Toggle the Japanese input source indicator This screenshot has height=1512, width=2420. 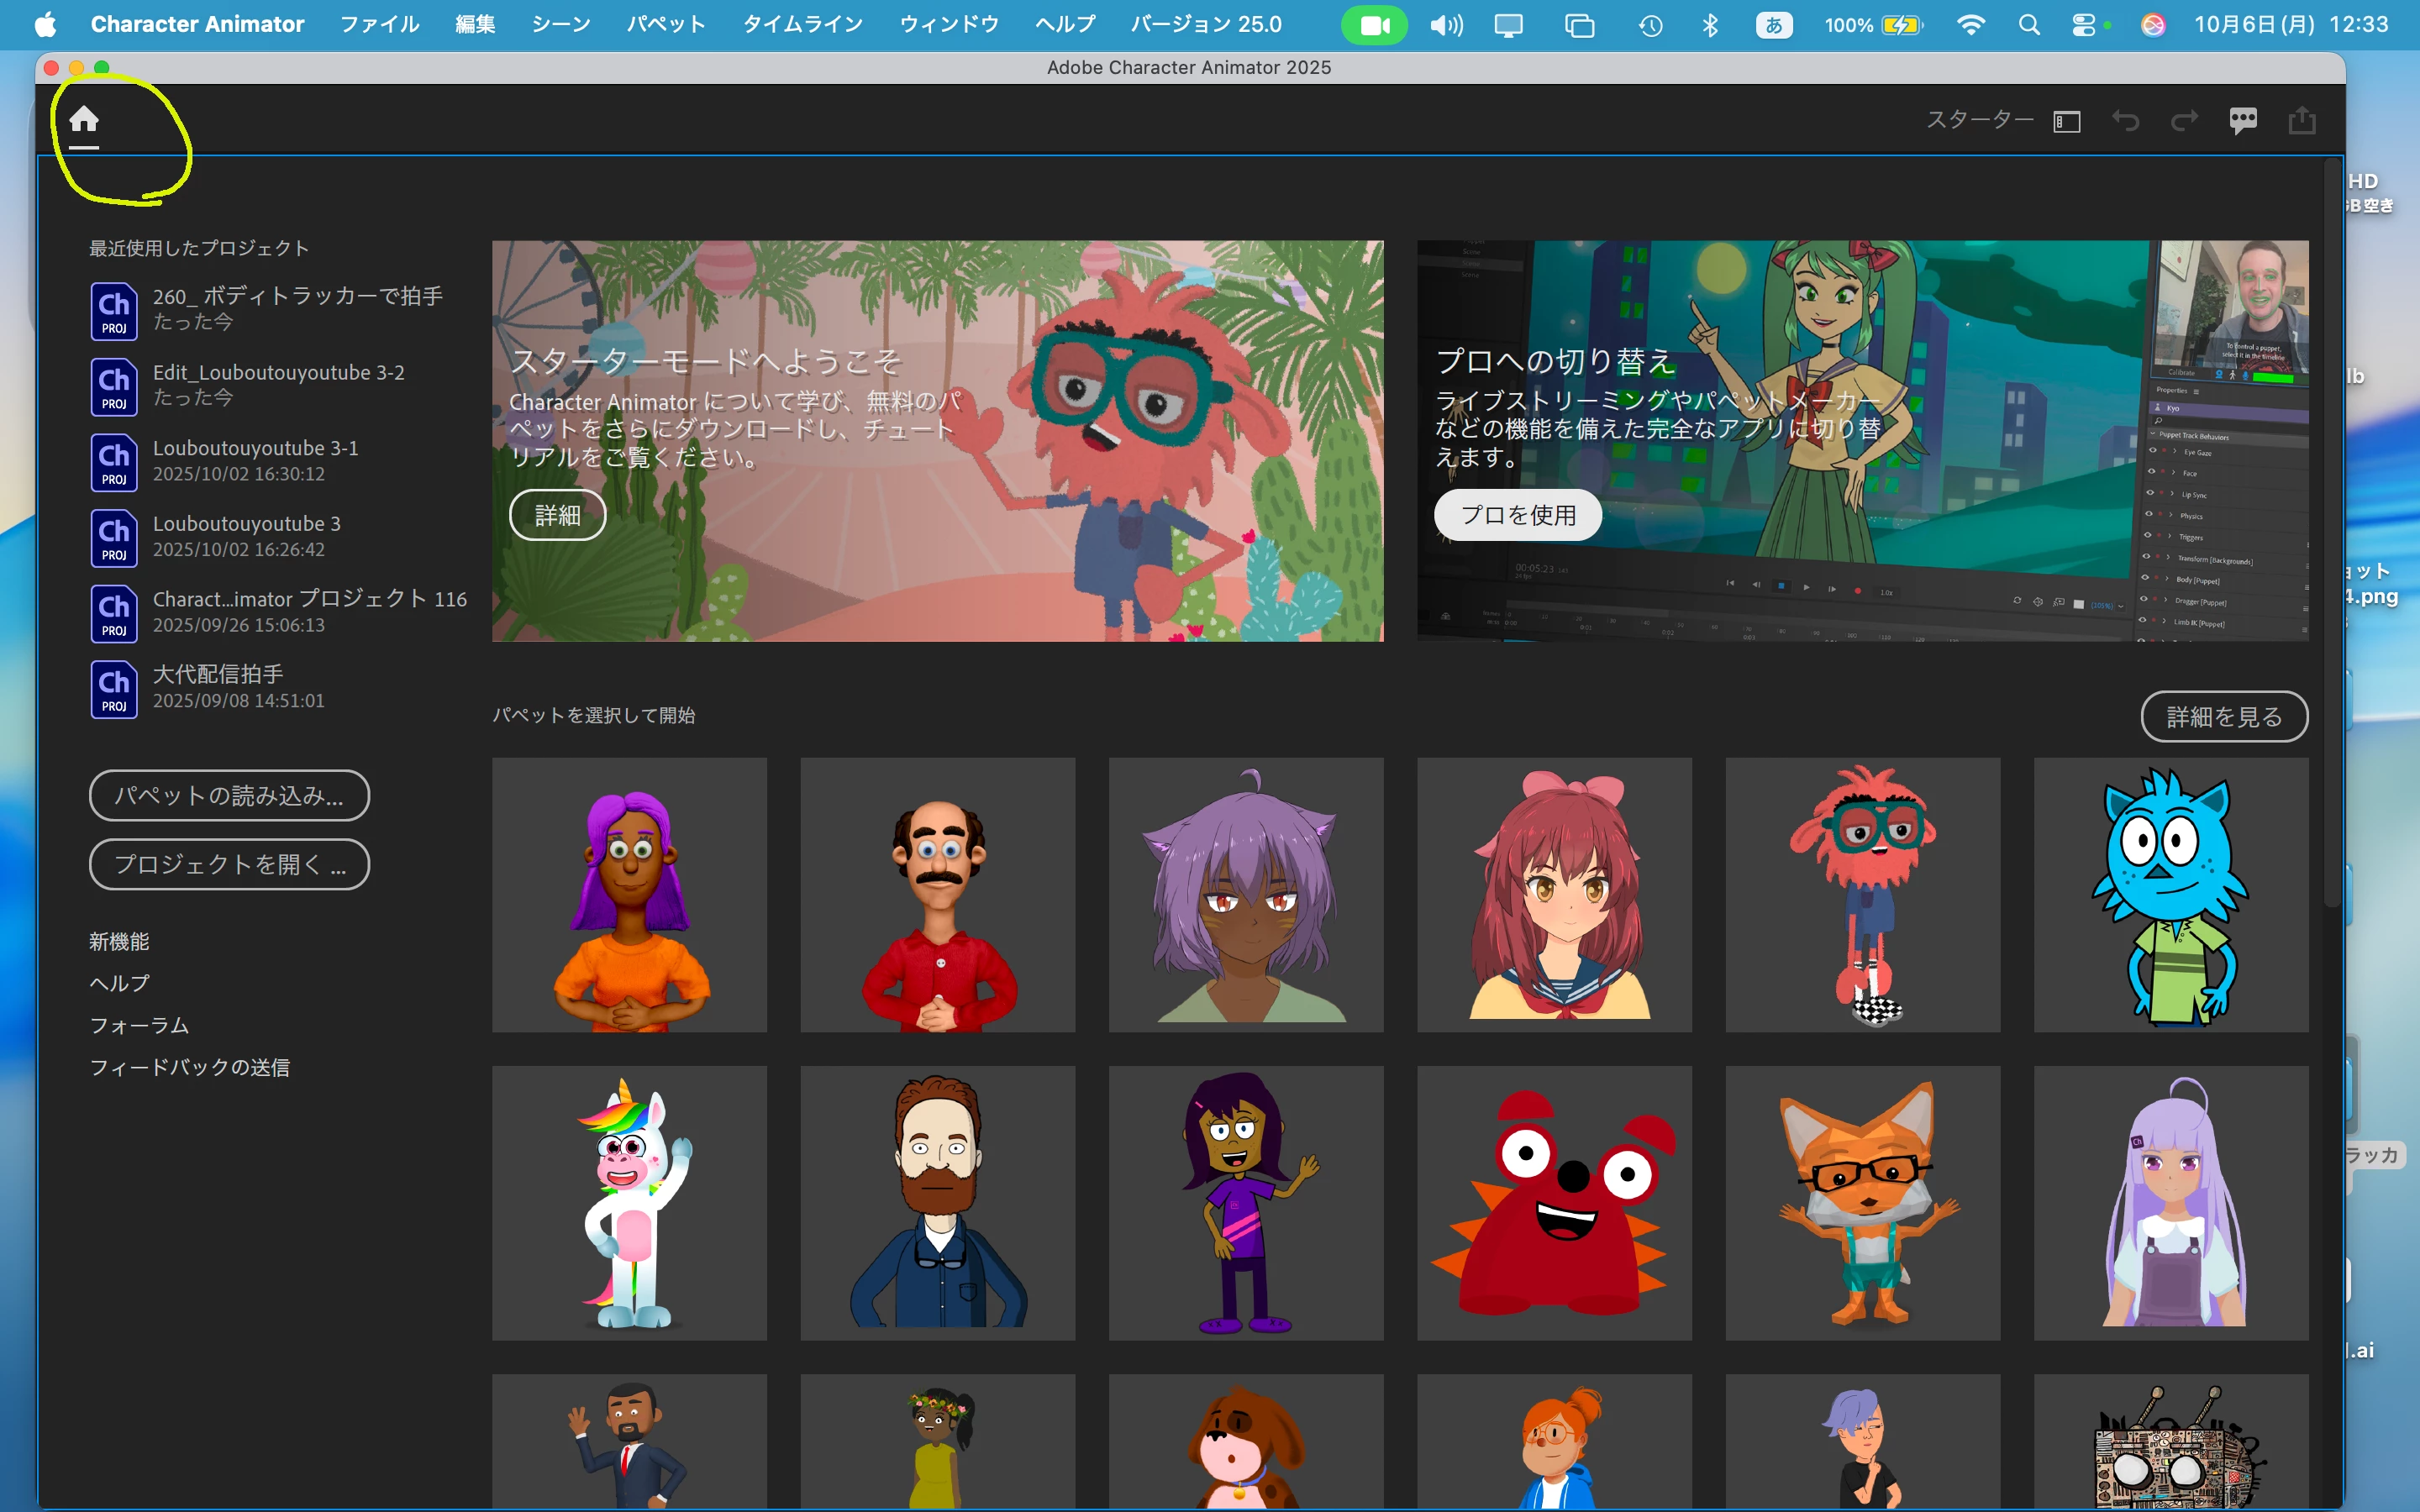tap(1773, 25)
